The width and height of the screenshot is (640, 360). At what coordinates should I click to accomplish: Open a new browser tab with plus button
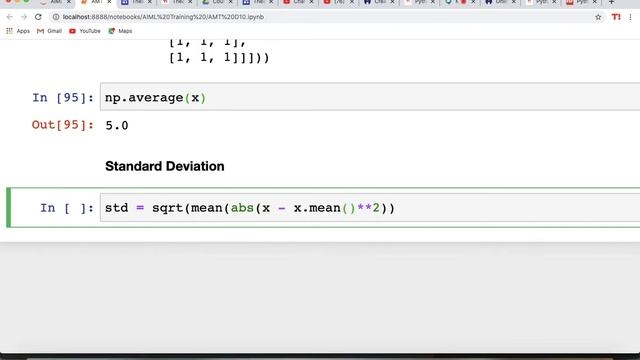[x=611, y=2]
